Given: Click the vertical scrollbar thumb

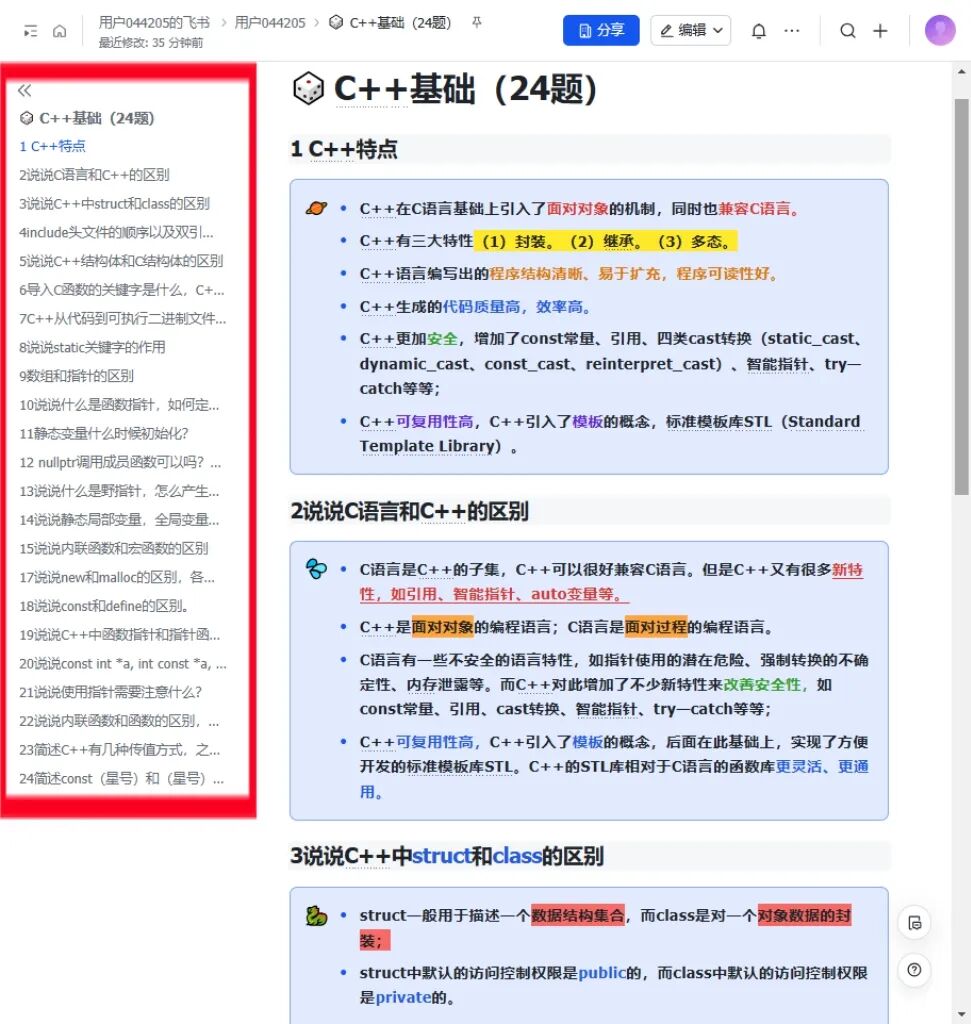Looking at the screenshot, I should click(961, 297).
